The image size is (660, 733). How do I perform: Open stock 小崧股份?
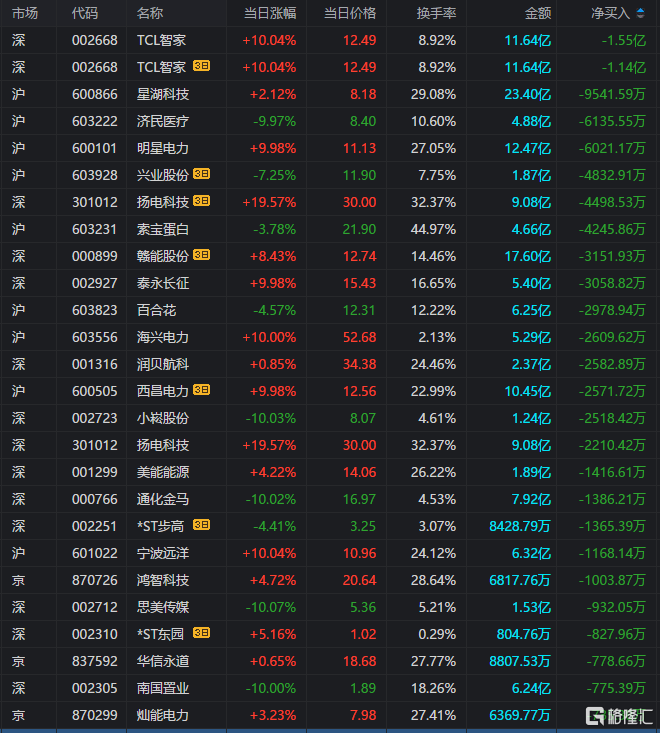pyautogui.click(x=163, y=418)
